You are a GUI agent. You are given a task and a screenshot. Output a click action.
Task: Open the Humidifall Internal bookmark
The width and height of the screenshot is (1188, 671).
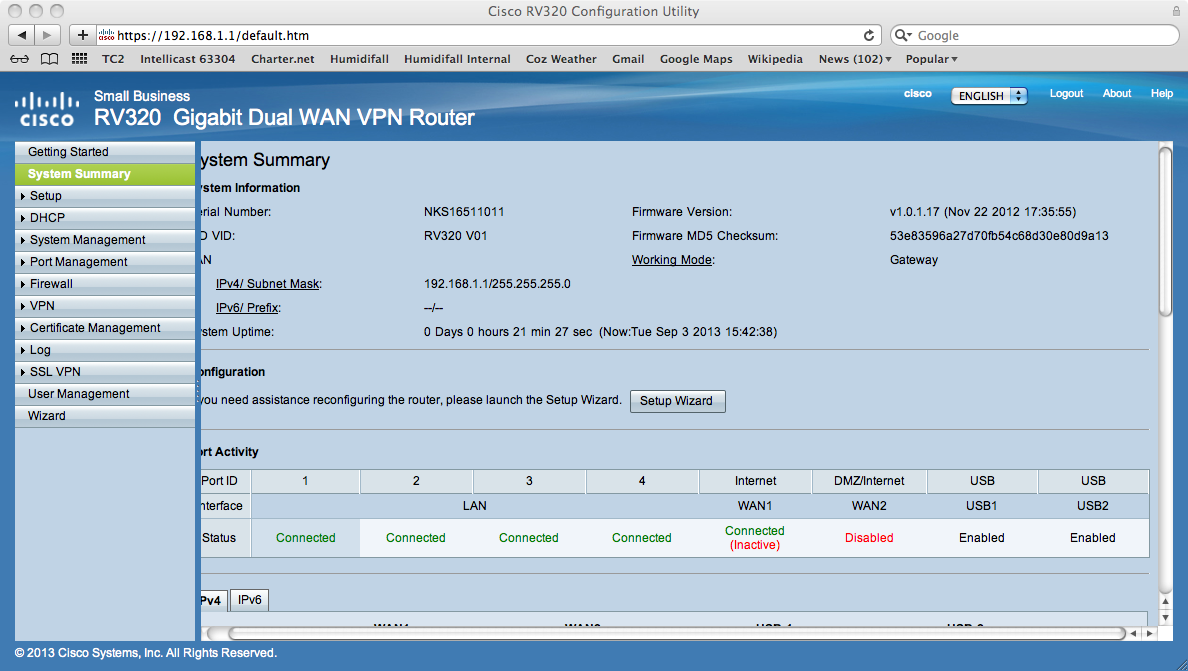tap(457, 59)
